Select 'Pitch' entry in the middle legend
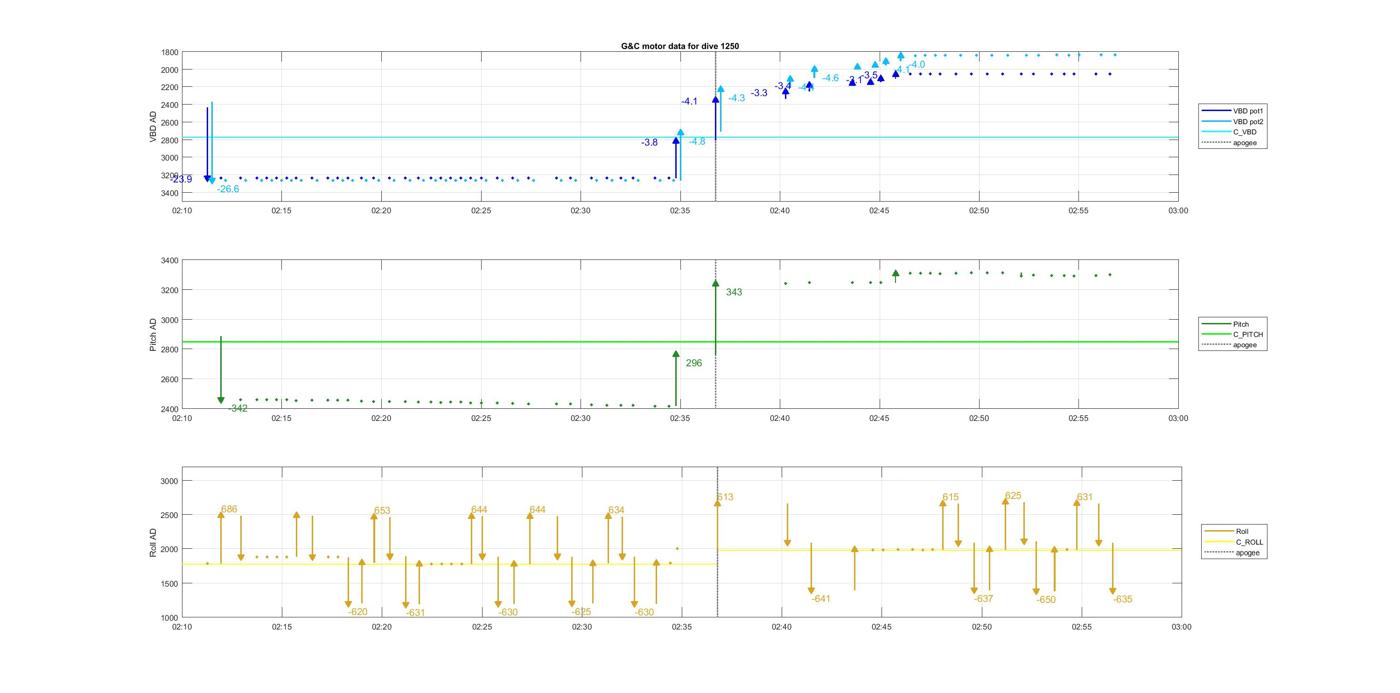Image resolution: width=1400 pixels, height=693 pixels. (1241, 324)
